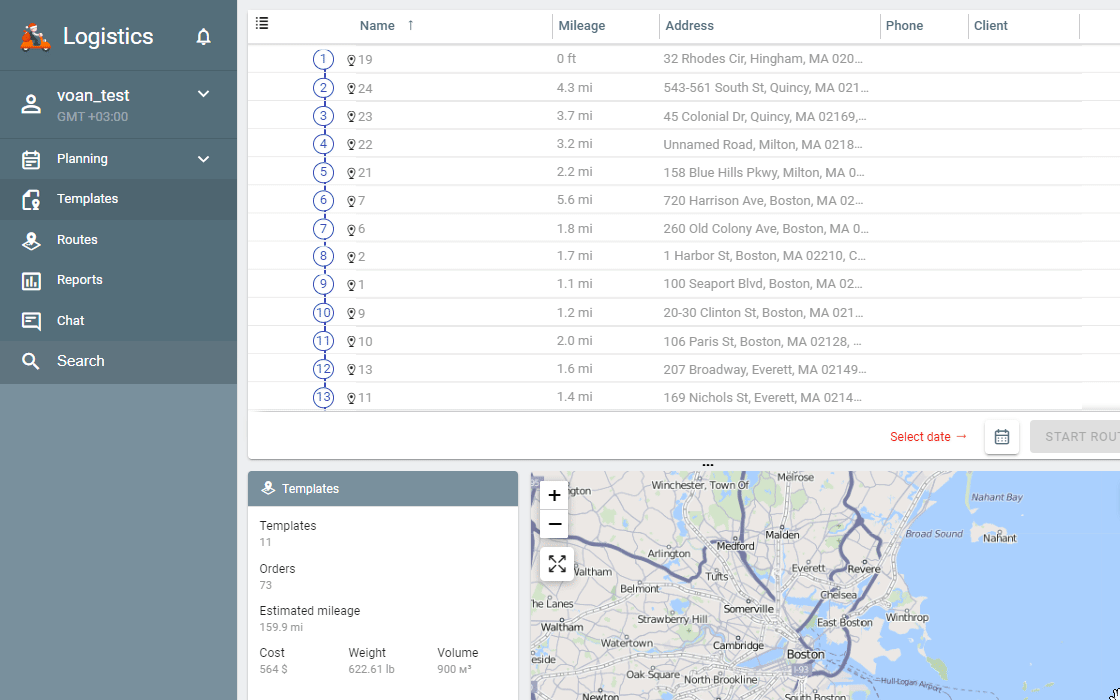Zoom in on the map
The height and width of the screenshot is (700, 1120).
554,496
